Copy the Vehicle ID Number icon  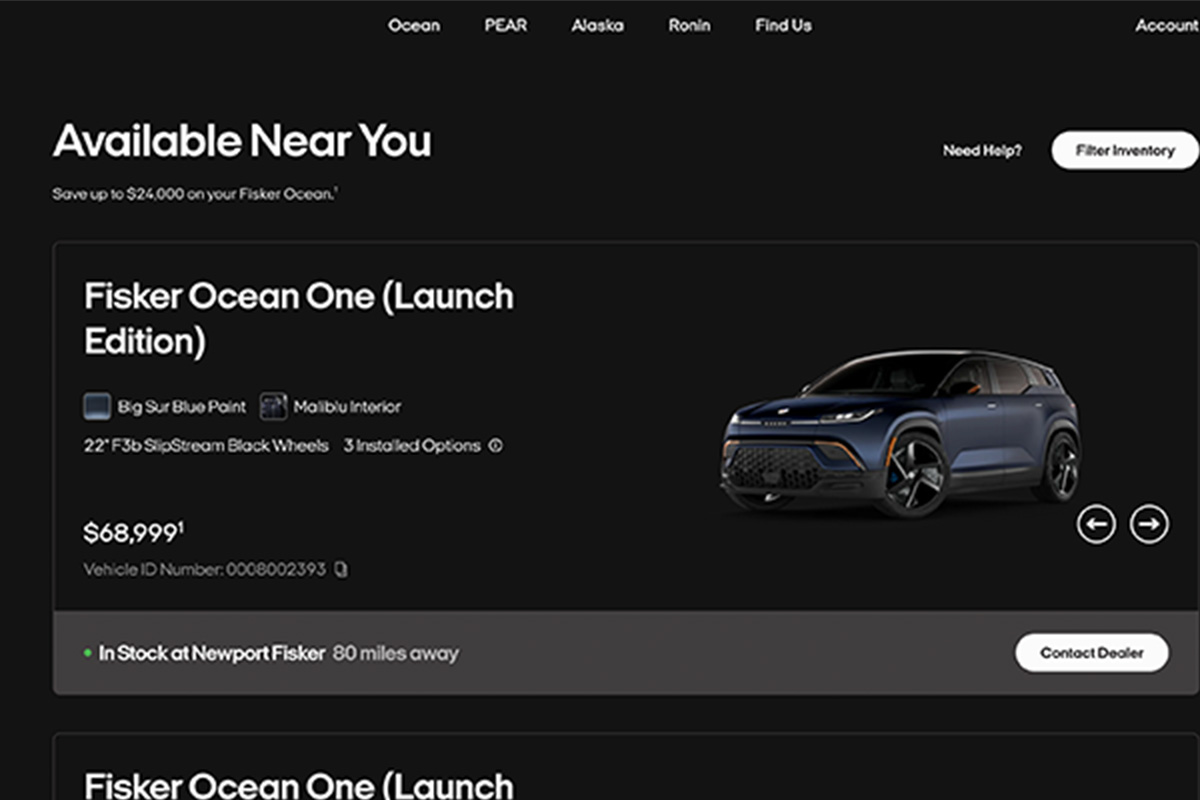(x=341, y=570)
